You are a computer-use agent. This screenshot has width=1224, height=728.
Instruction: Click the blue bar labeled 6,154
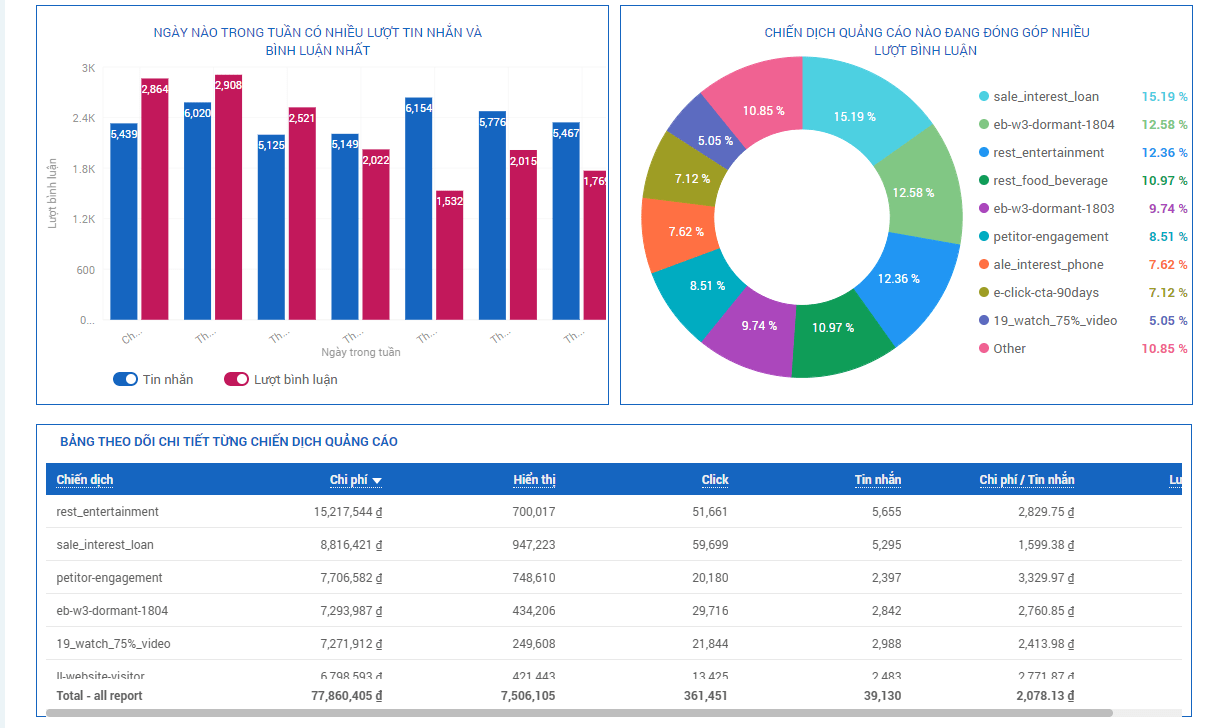pos(419,209)
